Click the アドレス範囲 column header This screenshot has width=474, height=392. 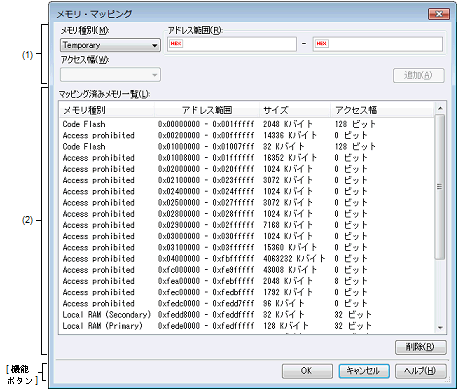click(x=207, y=110)
